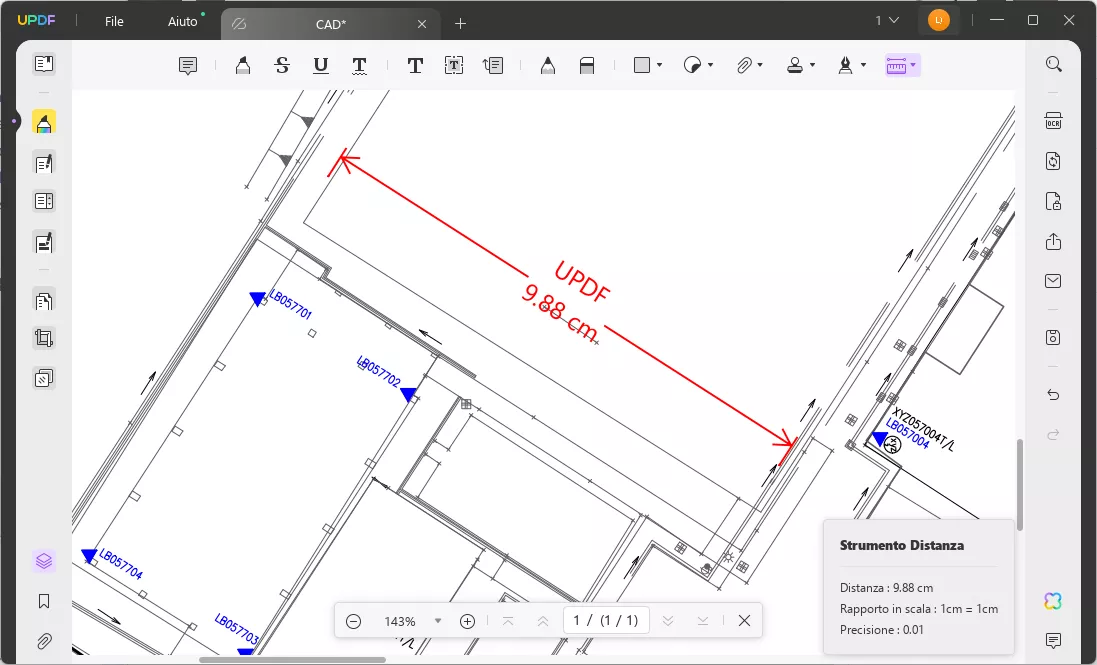Open the Search magnifier icon

pos(1054,64)
